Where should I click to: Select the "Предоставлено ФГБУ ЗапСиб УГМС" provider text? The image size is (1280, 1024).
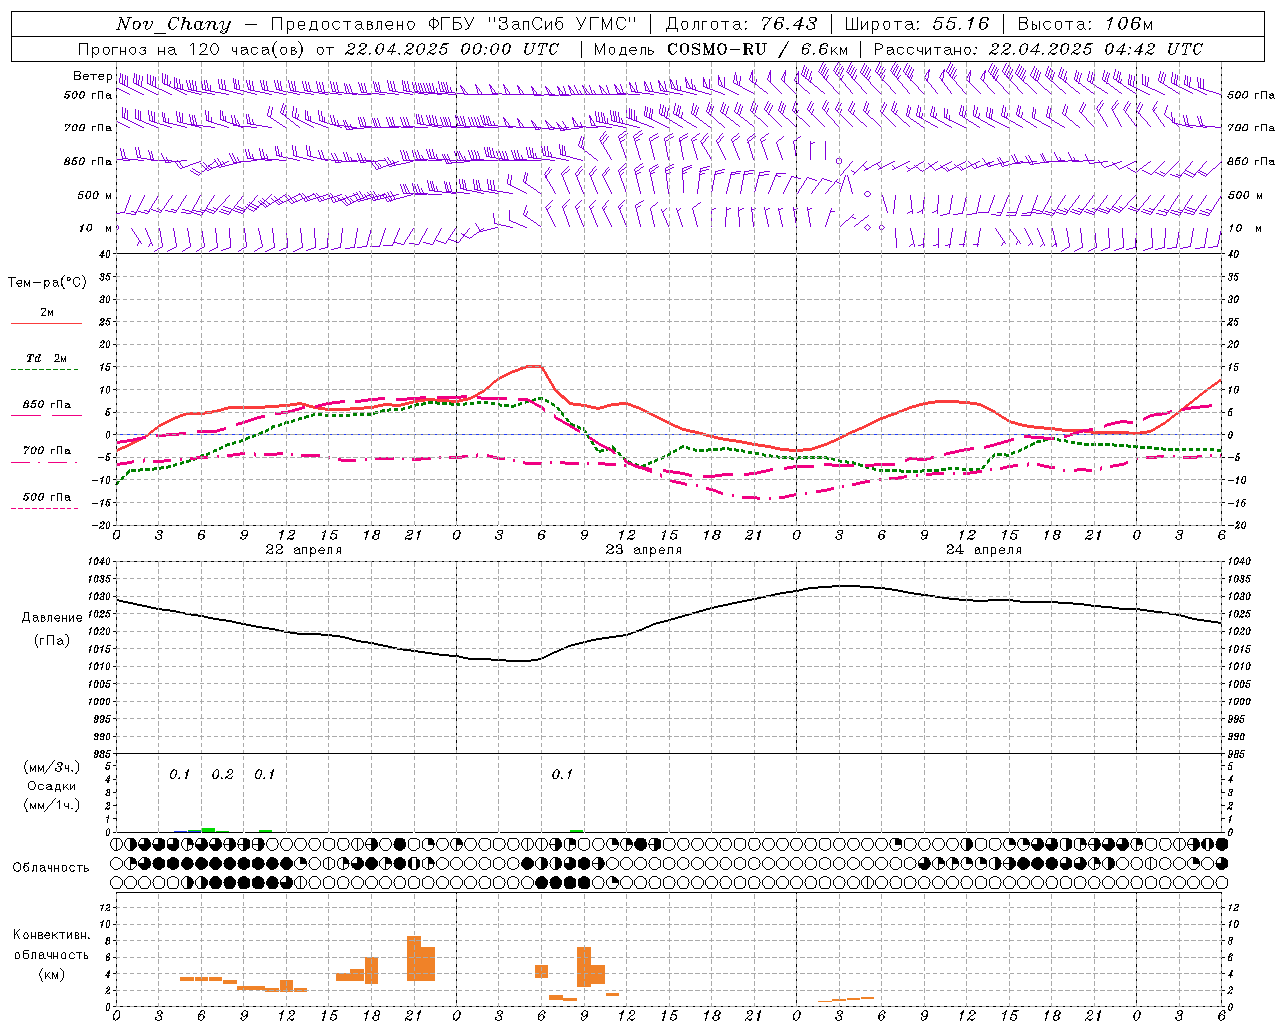(454, 24)
